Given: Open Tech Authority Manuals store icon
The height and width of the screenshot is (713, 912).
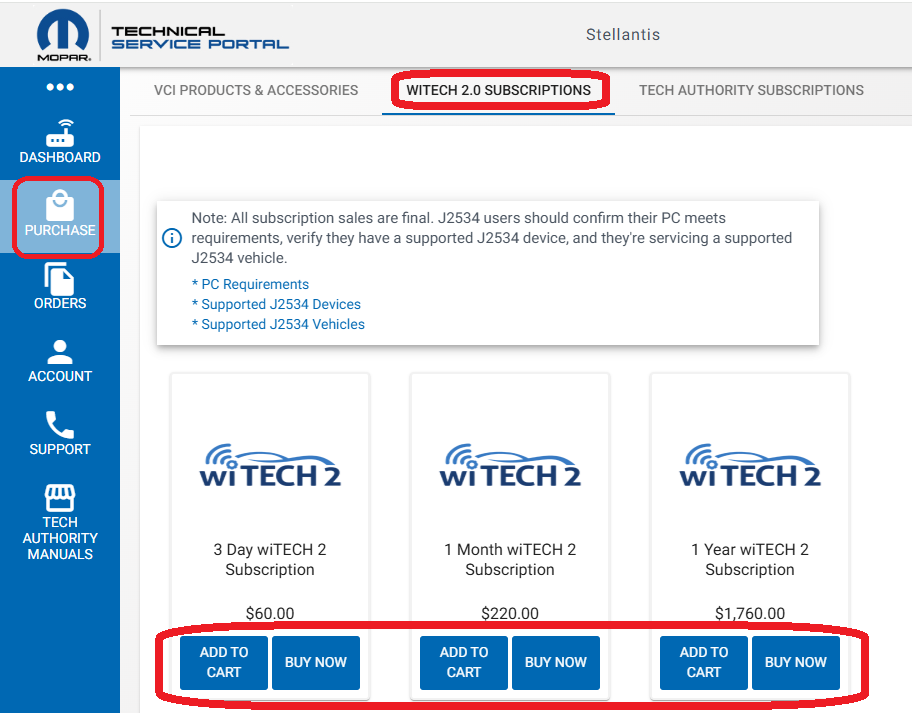Looking at the screenshot, I should coord(60,498).
